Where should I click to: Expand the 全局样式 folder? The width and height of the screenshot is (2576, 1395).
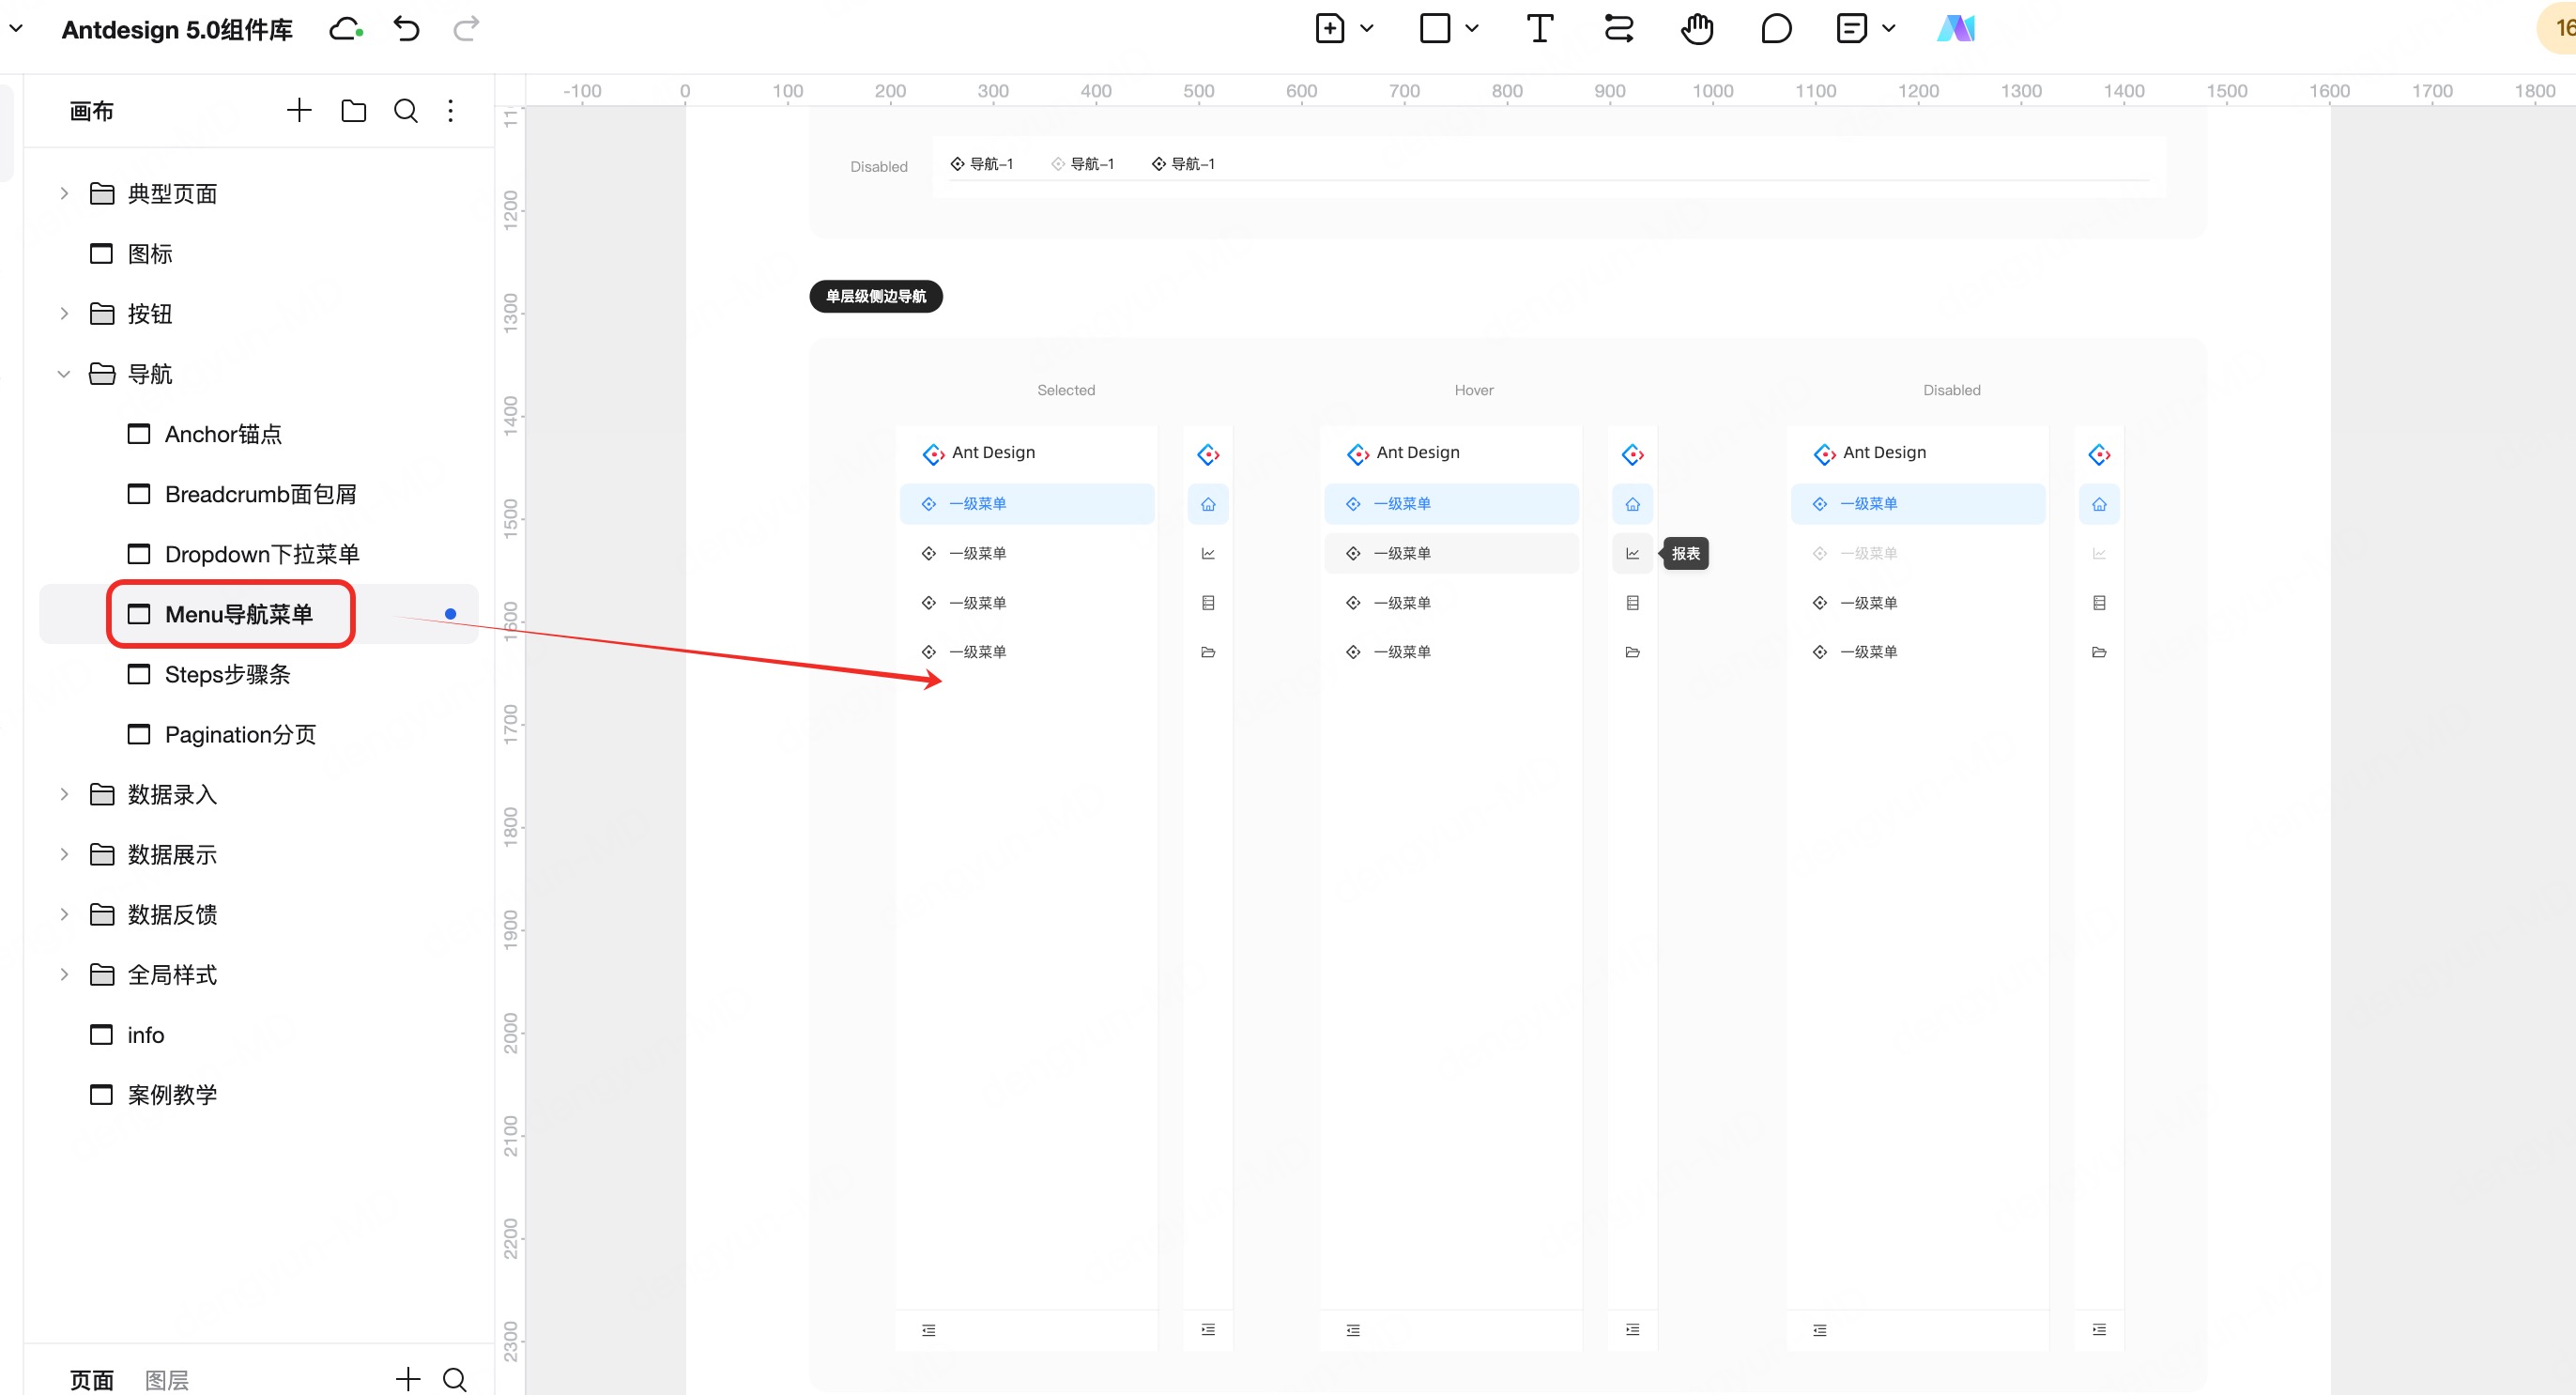click(x=64, y=974)
